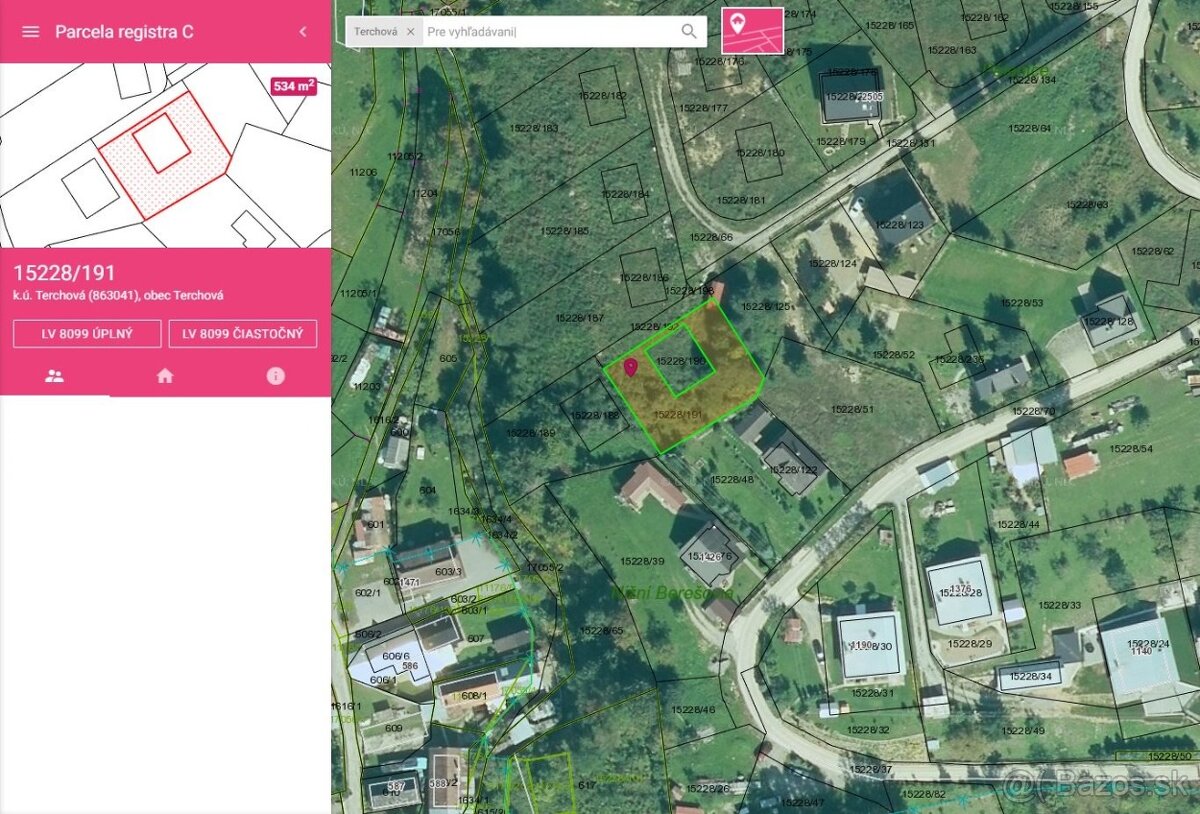The width and height of the screenshot is (1200, 814).
Task: Open the pink map layer switcher button
Action: [x=752, y=30]
